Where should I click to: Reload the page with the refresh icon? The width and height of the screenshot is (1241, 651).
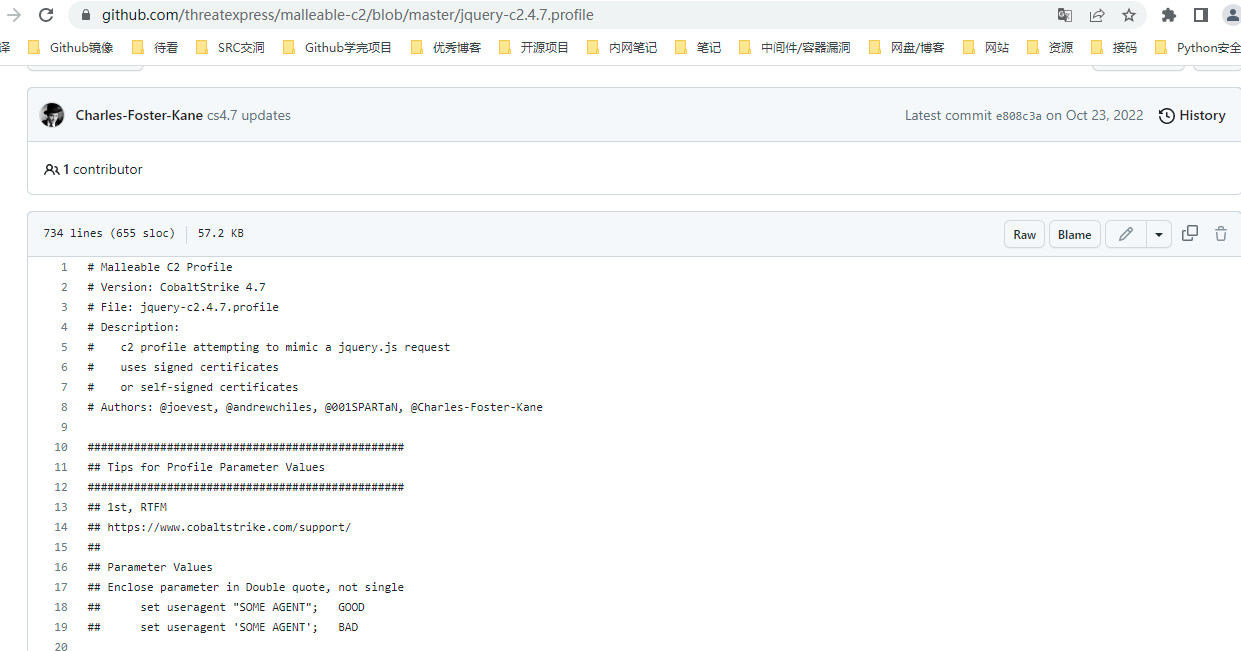46,15
